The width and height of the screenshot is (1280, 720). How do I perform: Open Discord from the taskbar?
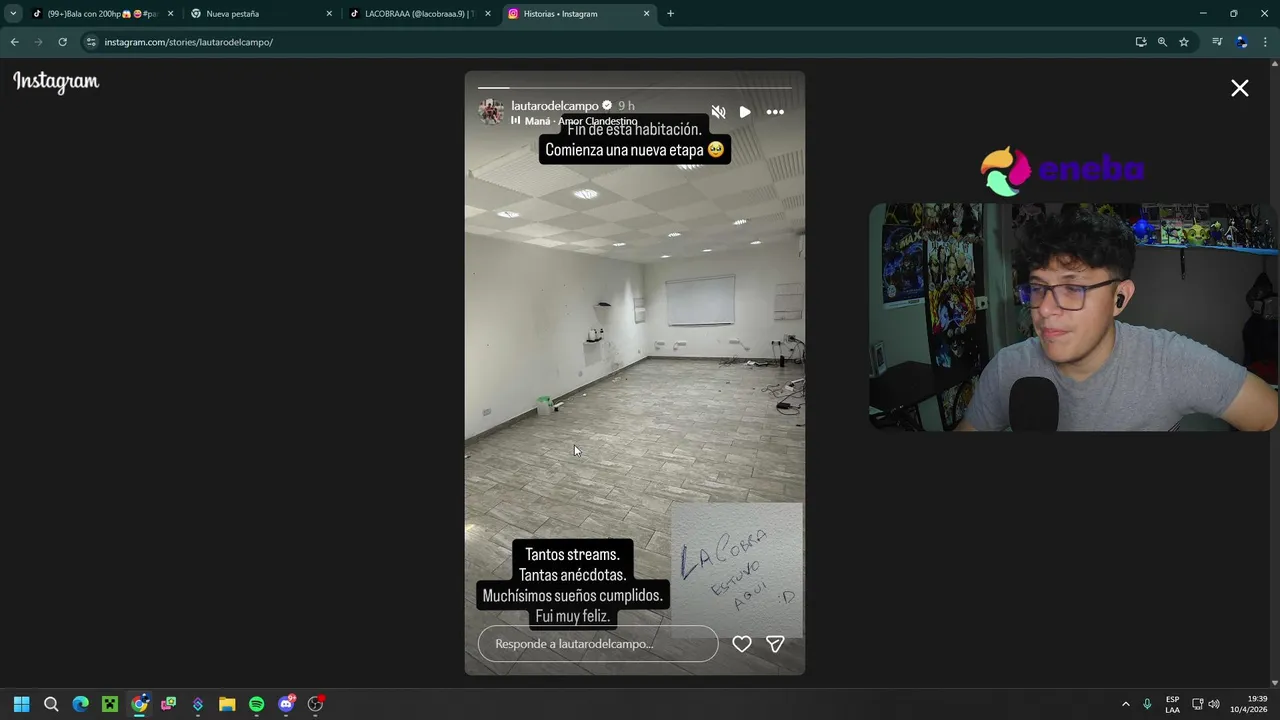pyautogui.click(x=287, y=704)
